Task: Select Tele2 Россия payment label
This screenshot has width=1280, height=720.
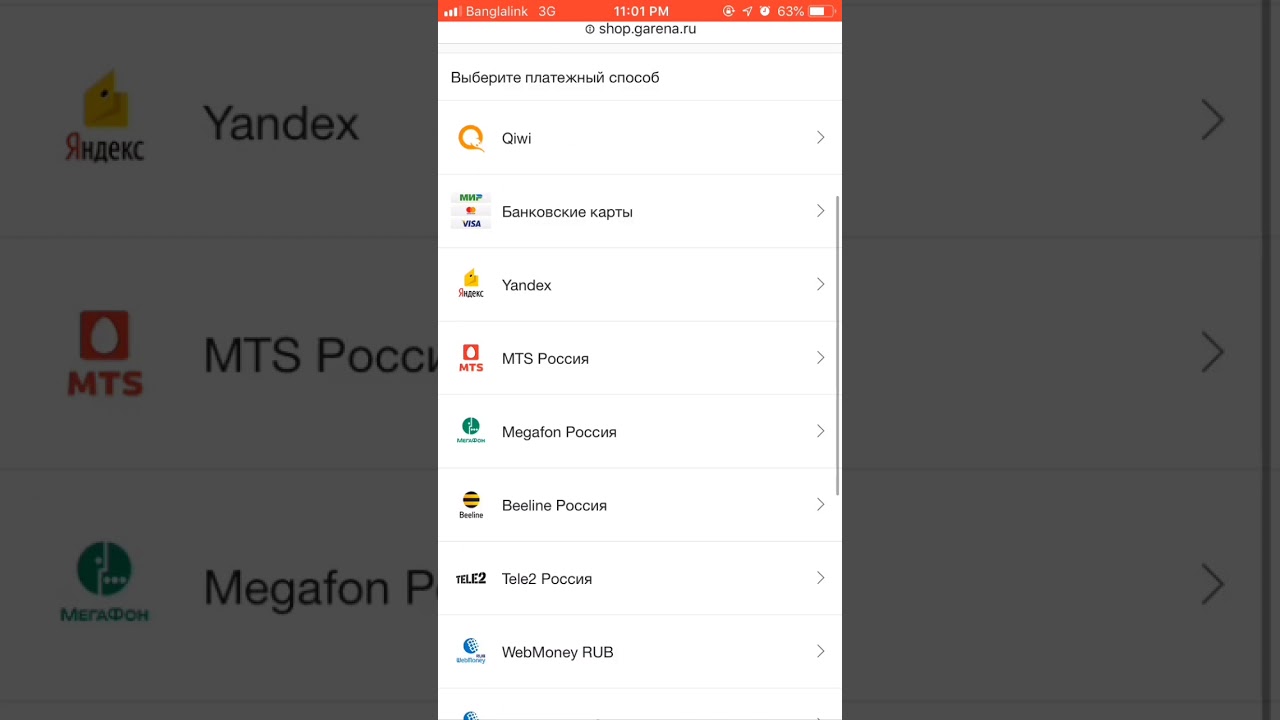Action: [547, 579]
